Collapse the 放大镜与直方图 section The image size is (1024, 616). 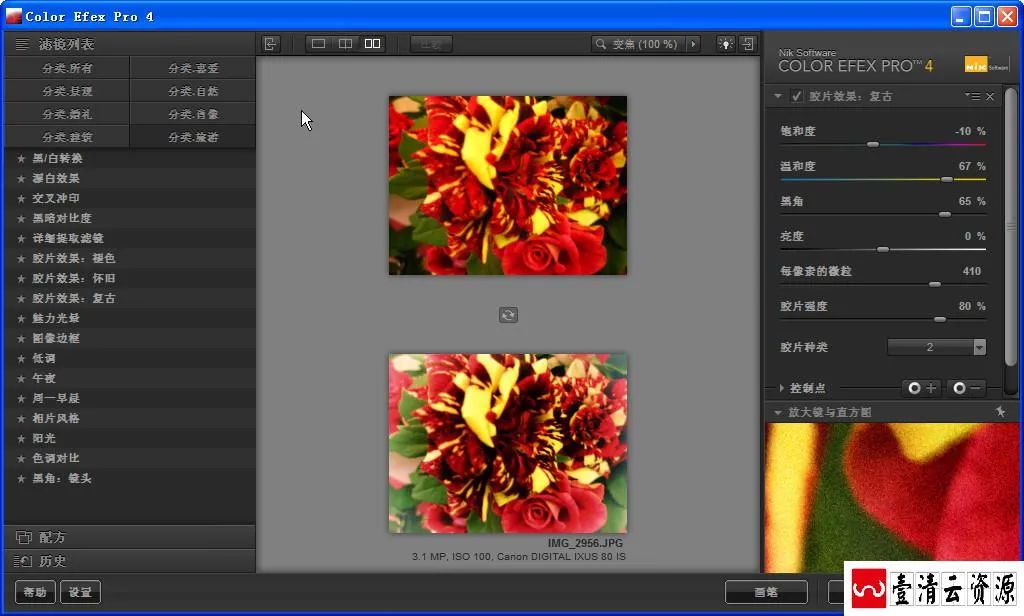pyautogui.click(x=778, y=412)
